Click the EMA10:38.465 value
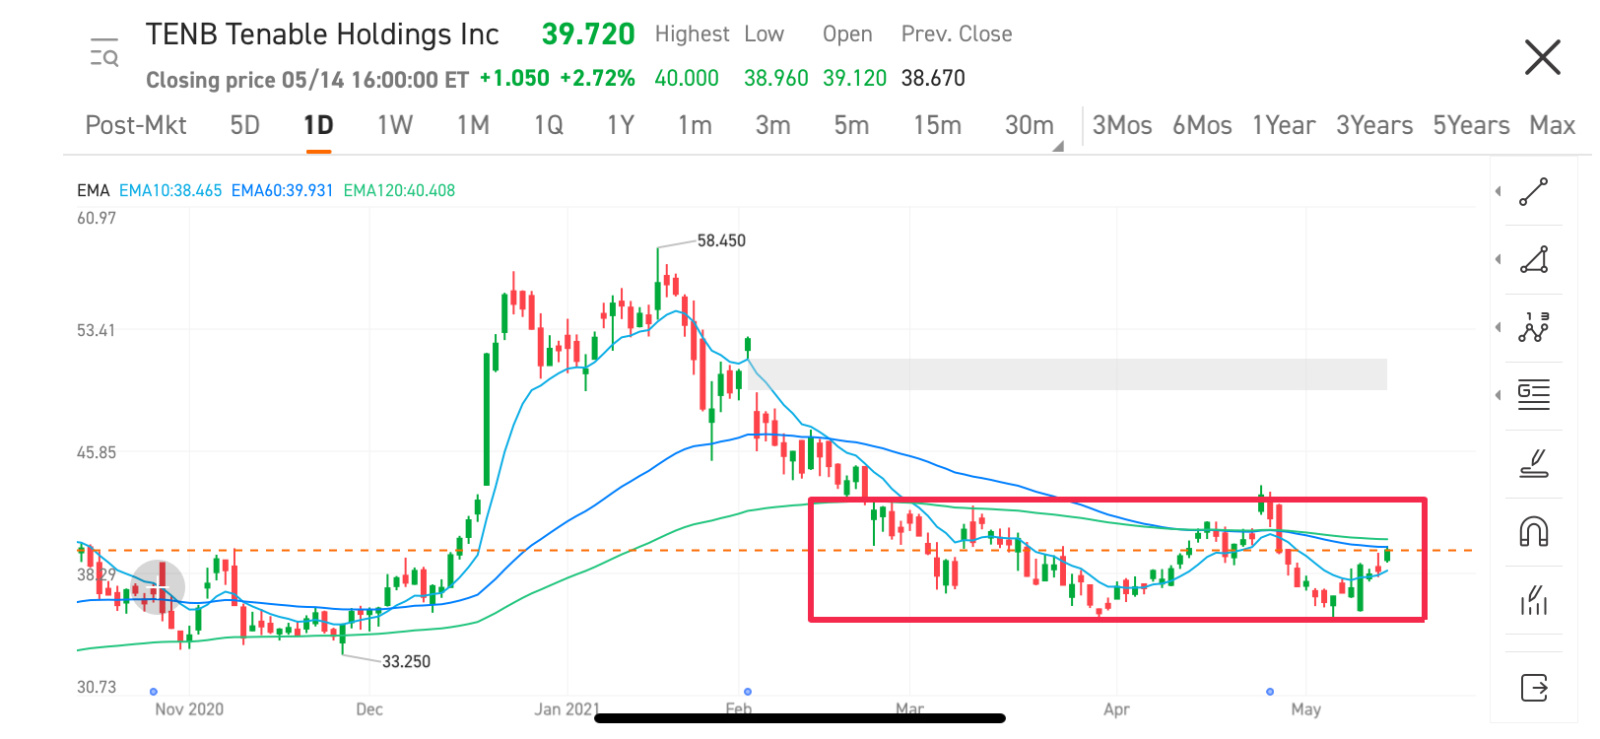This screenshot has height=739, width=1600. click(170, 190)
